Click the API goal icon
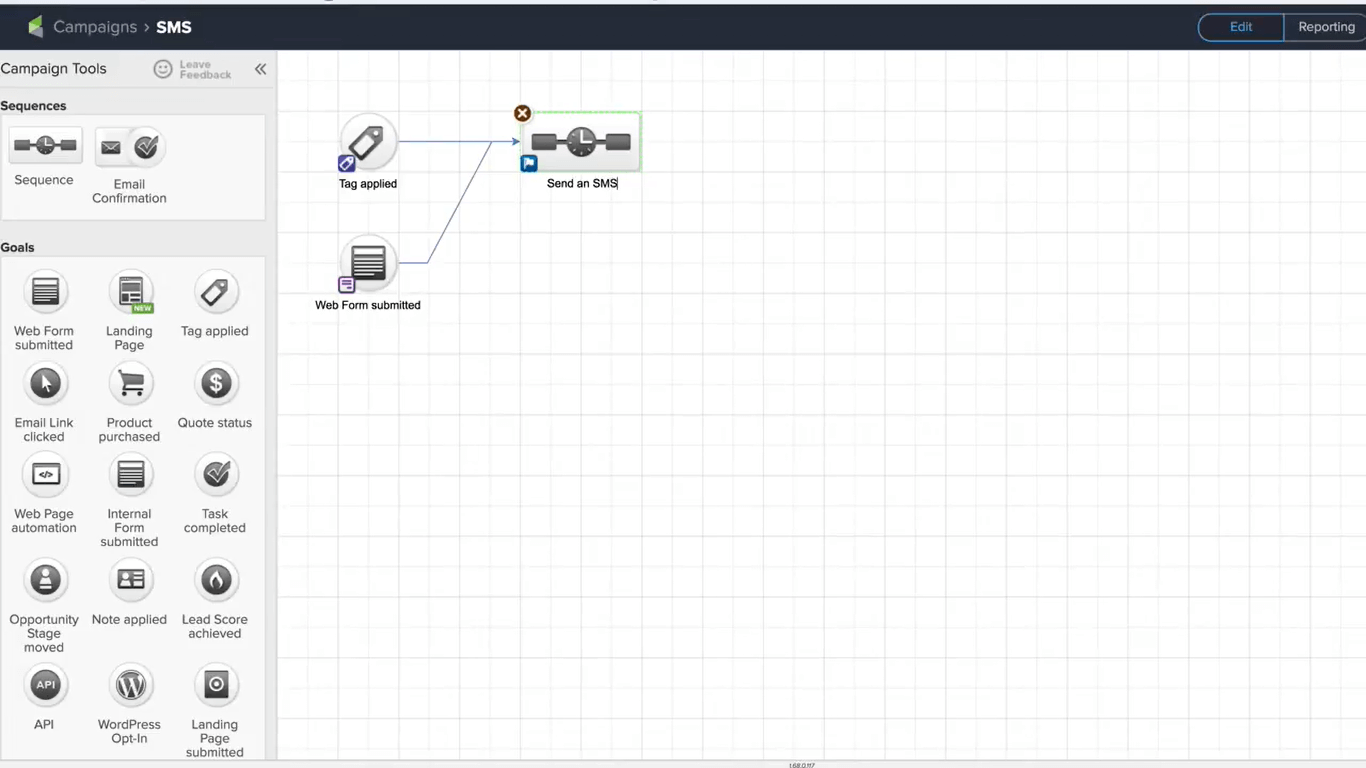This screenshot has width=1366, height=768. pos(45,685)
